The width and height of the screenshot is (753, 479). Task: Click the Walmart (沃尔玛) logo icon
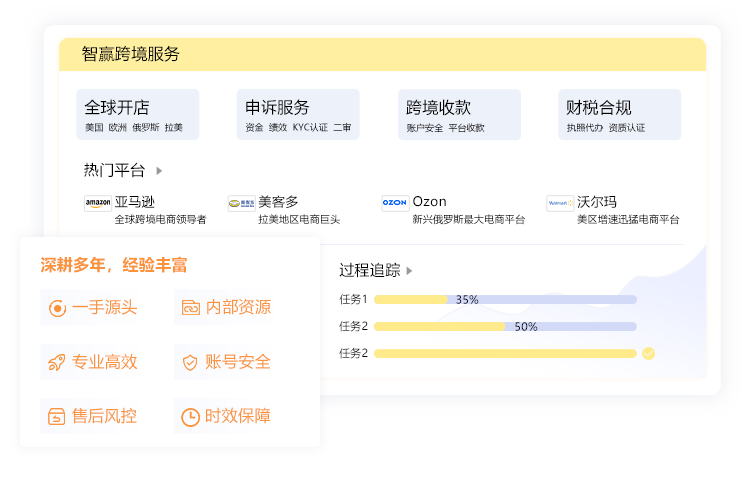click(560, 203)
